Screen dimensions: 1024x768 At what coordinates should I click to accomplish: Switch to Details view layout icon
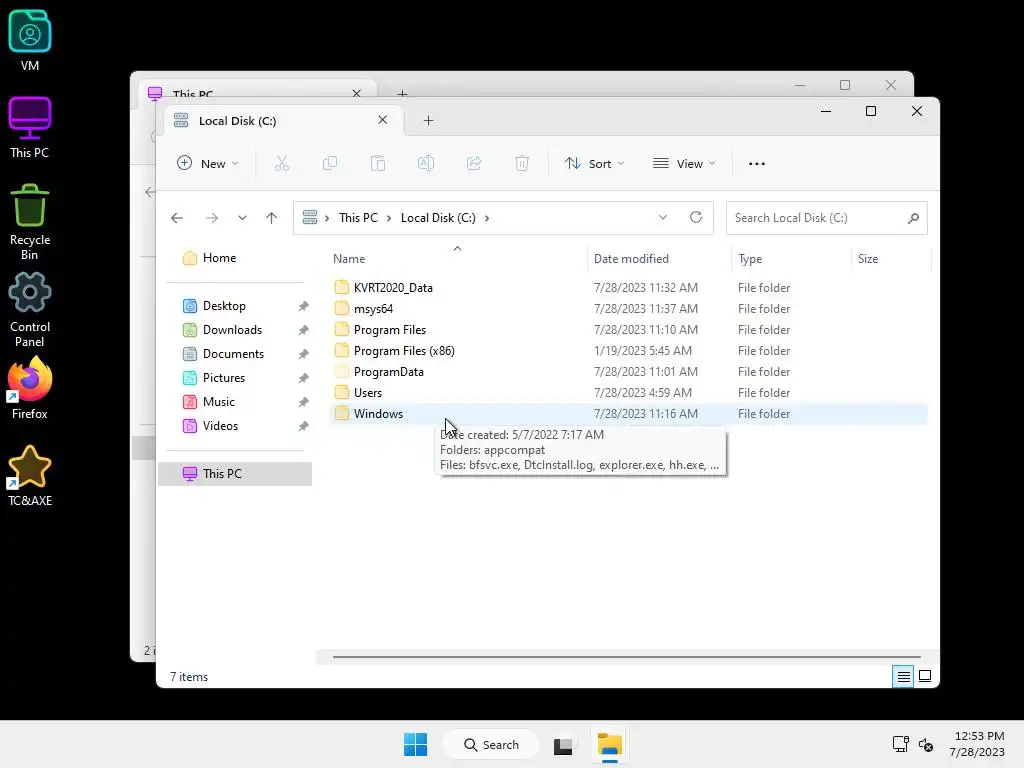903,677
